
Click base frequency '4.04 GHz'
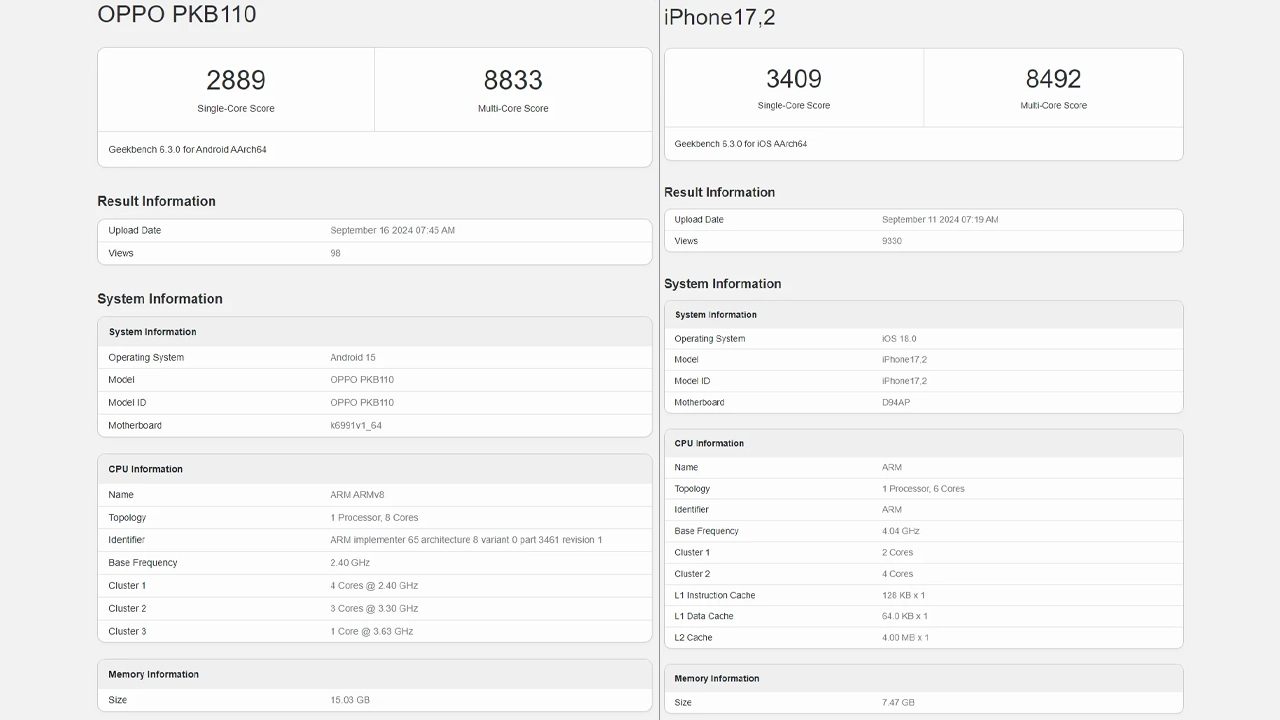[901, 532]
